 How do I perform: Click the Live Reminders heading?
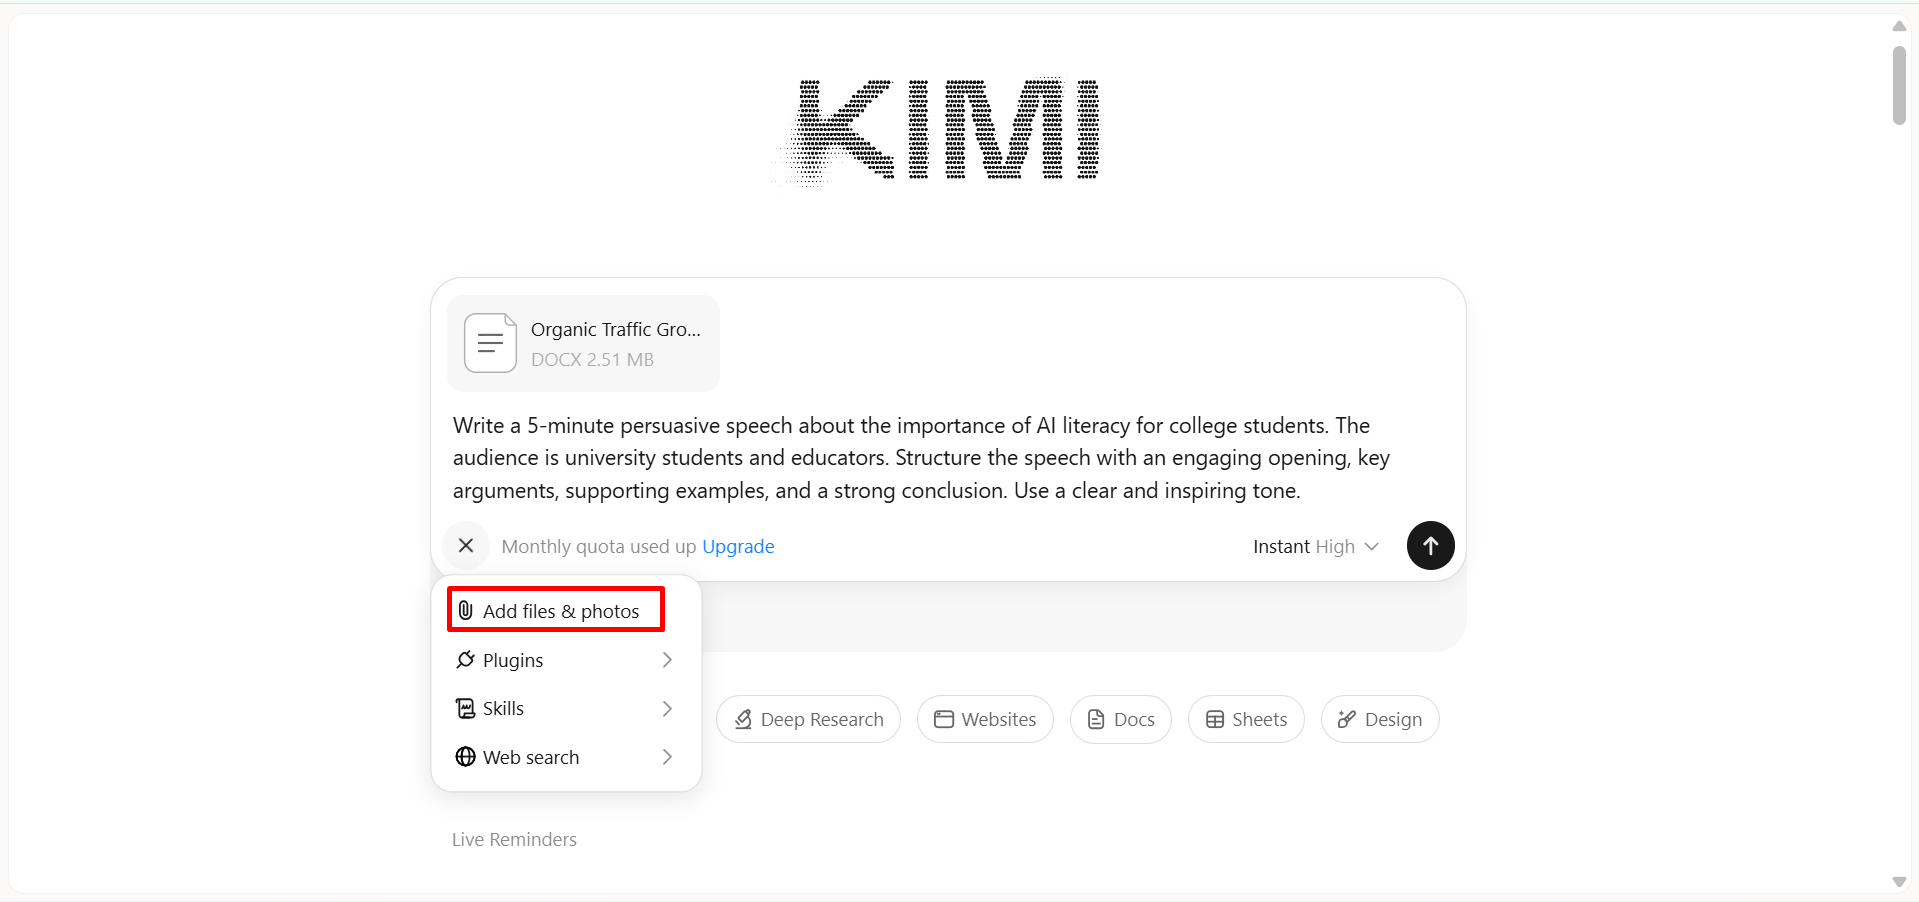coord(514,839)
